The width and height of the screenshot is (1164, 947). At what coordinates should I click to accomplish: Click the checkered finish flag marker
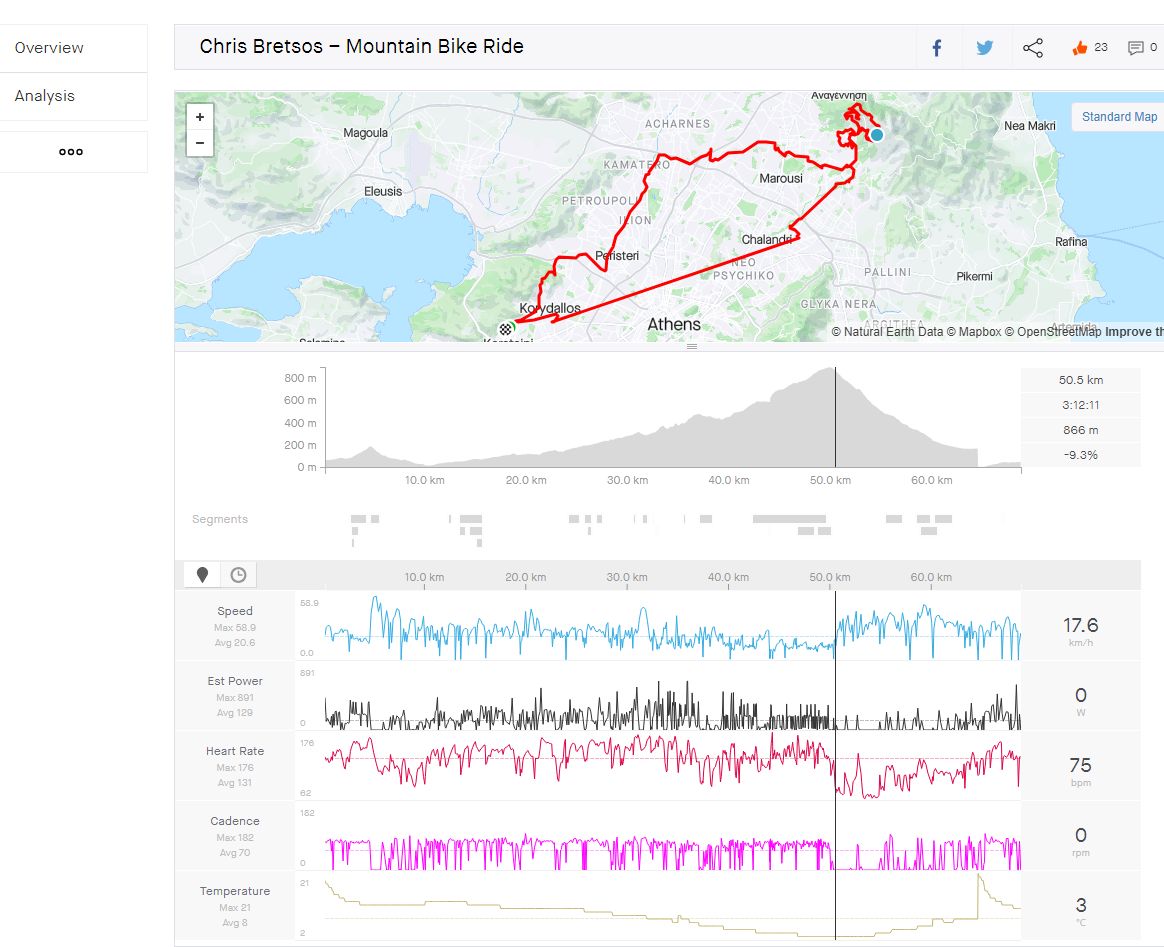(x=506, y=328)
